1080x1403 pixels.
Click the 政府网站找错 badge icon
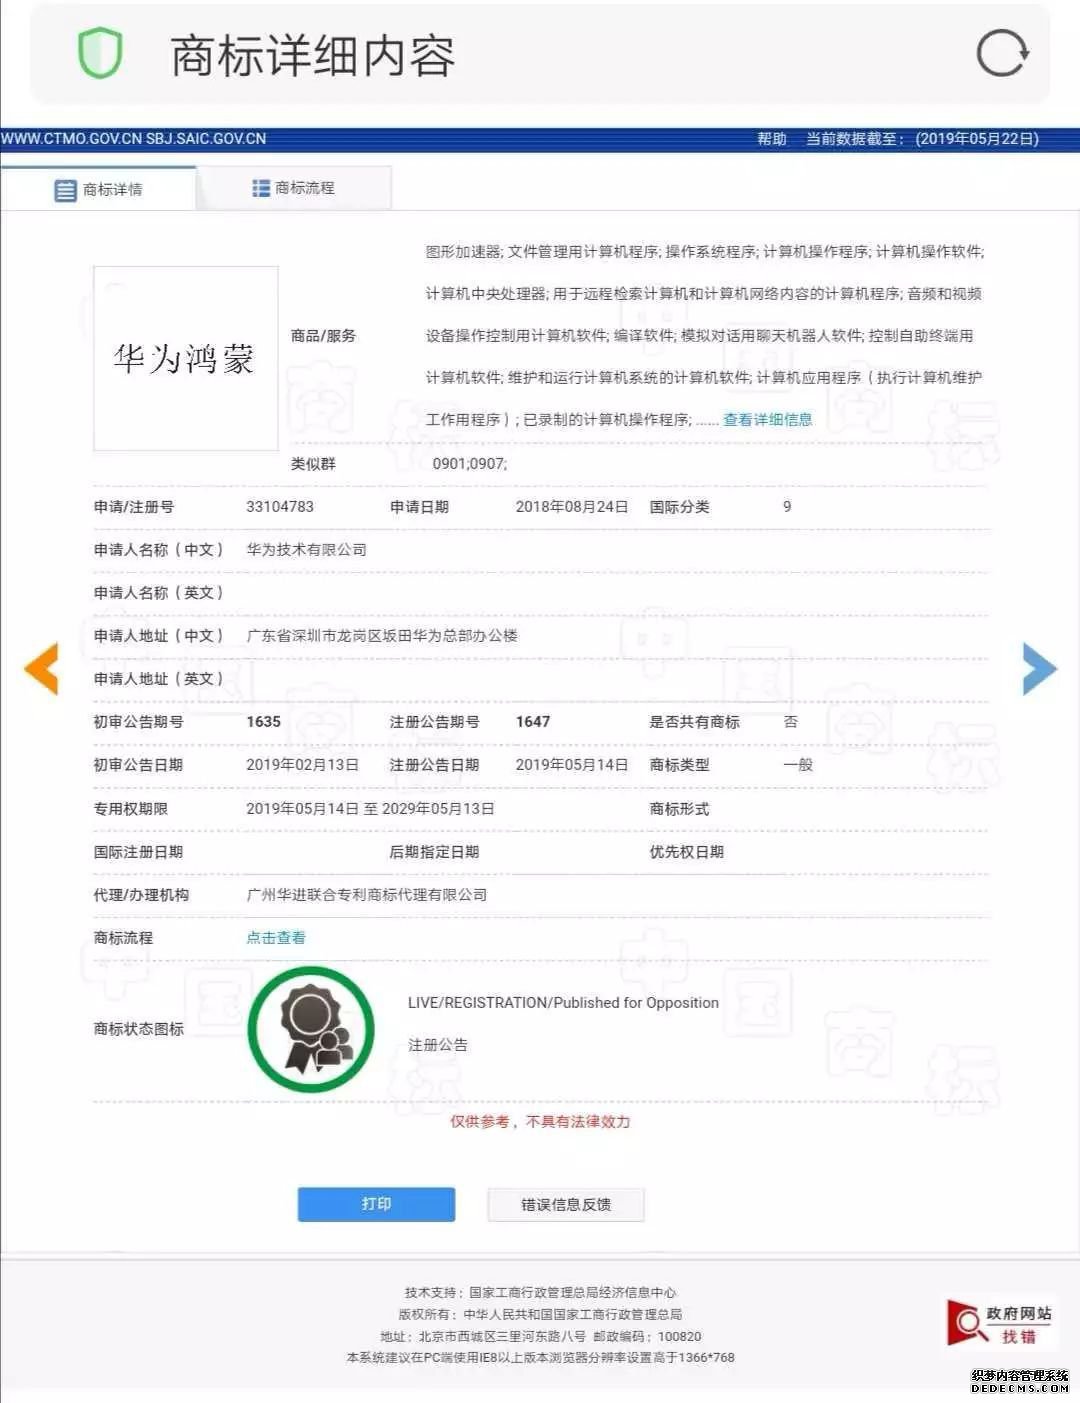[x=999, y=1323]
